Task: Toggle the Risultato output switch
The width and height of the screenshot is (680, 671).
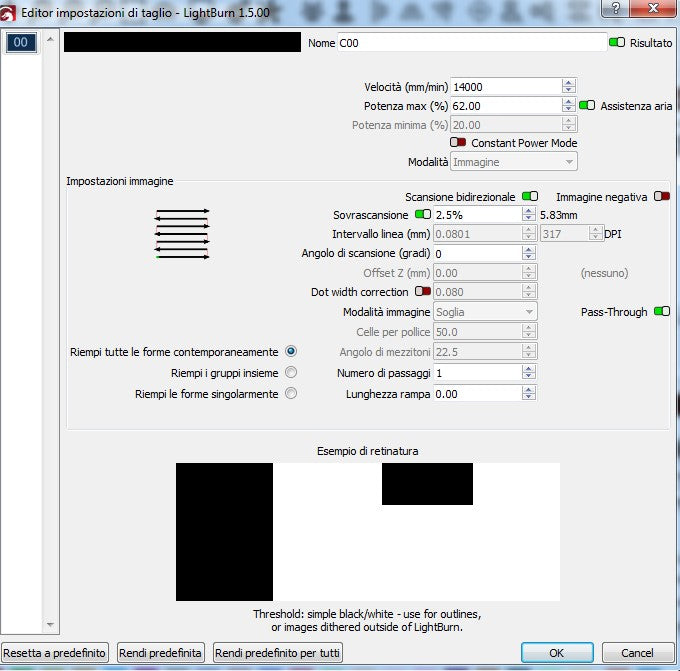Action: 617,43
